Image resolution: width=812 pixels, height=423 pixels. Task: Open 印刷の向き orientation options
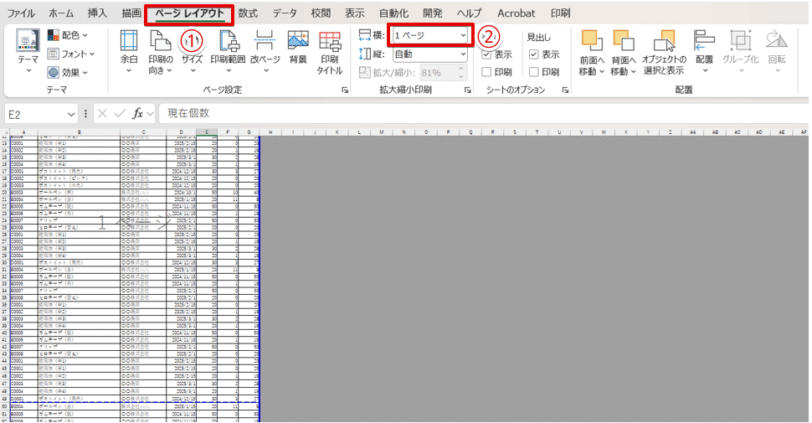(x=161, y=52)
